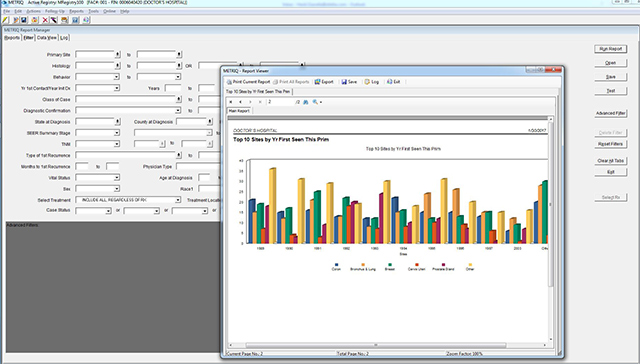Click lookup button beside Type of 1st Recurrence
The image size is (640, 364).
point(179,155)
